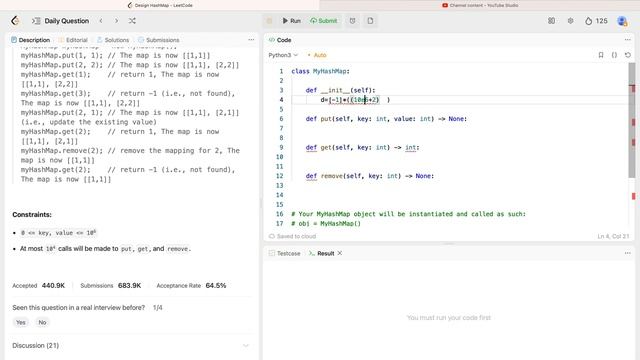The width and height of the screenshot is (640, 360).
Task: Click the format code braces icon
Action: 614,55
